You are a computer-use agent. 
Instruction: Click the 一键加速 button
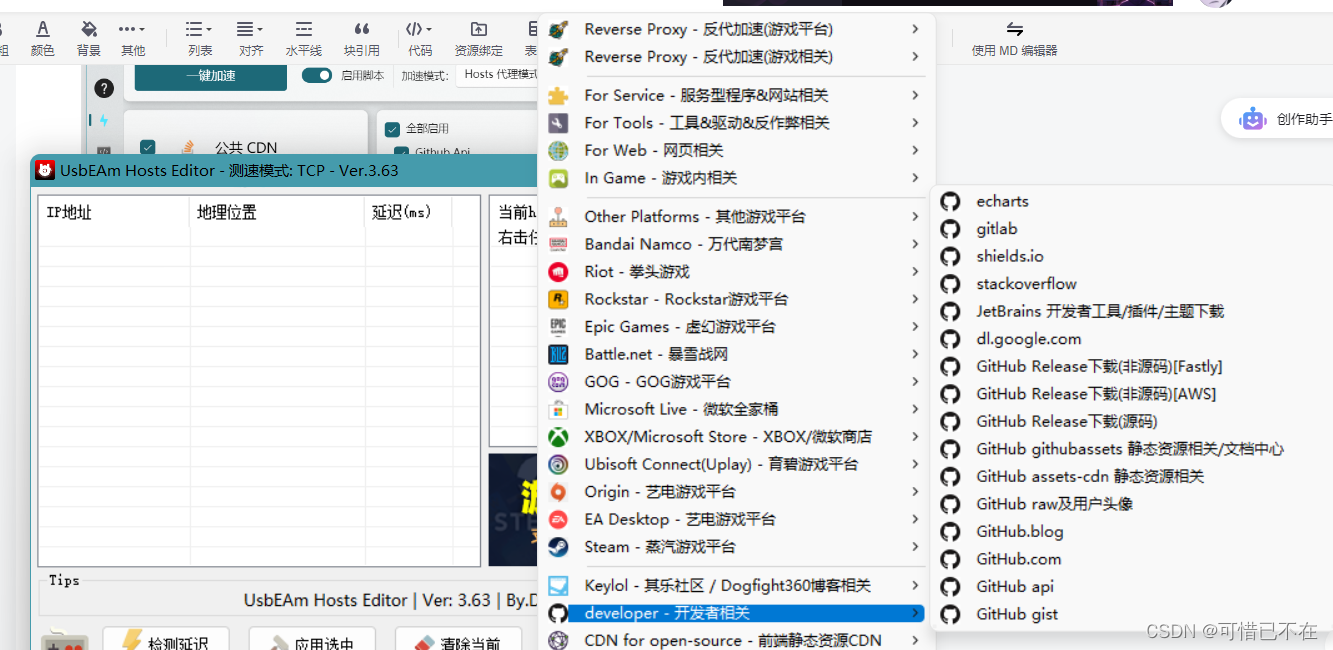[210, 76]
